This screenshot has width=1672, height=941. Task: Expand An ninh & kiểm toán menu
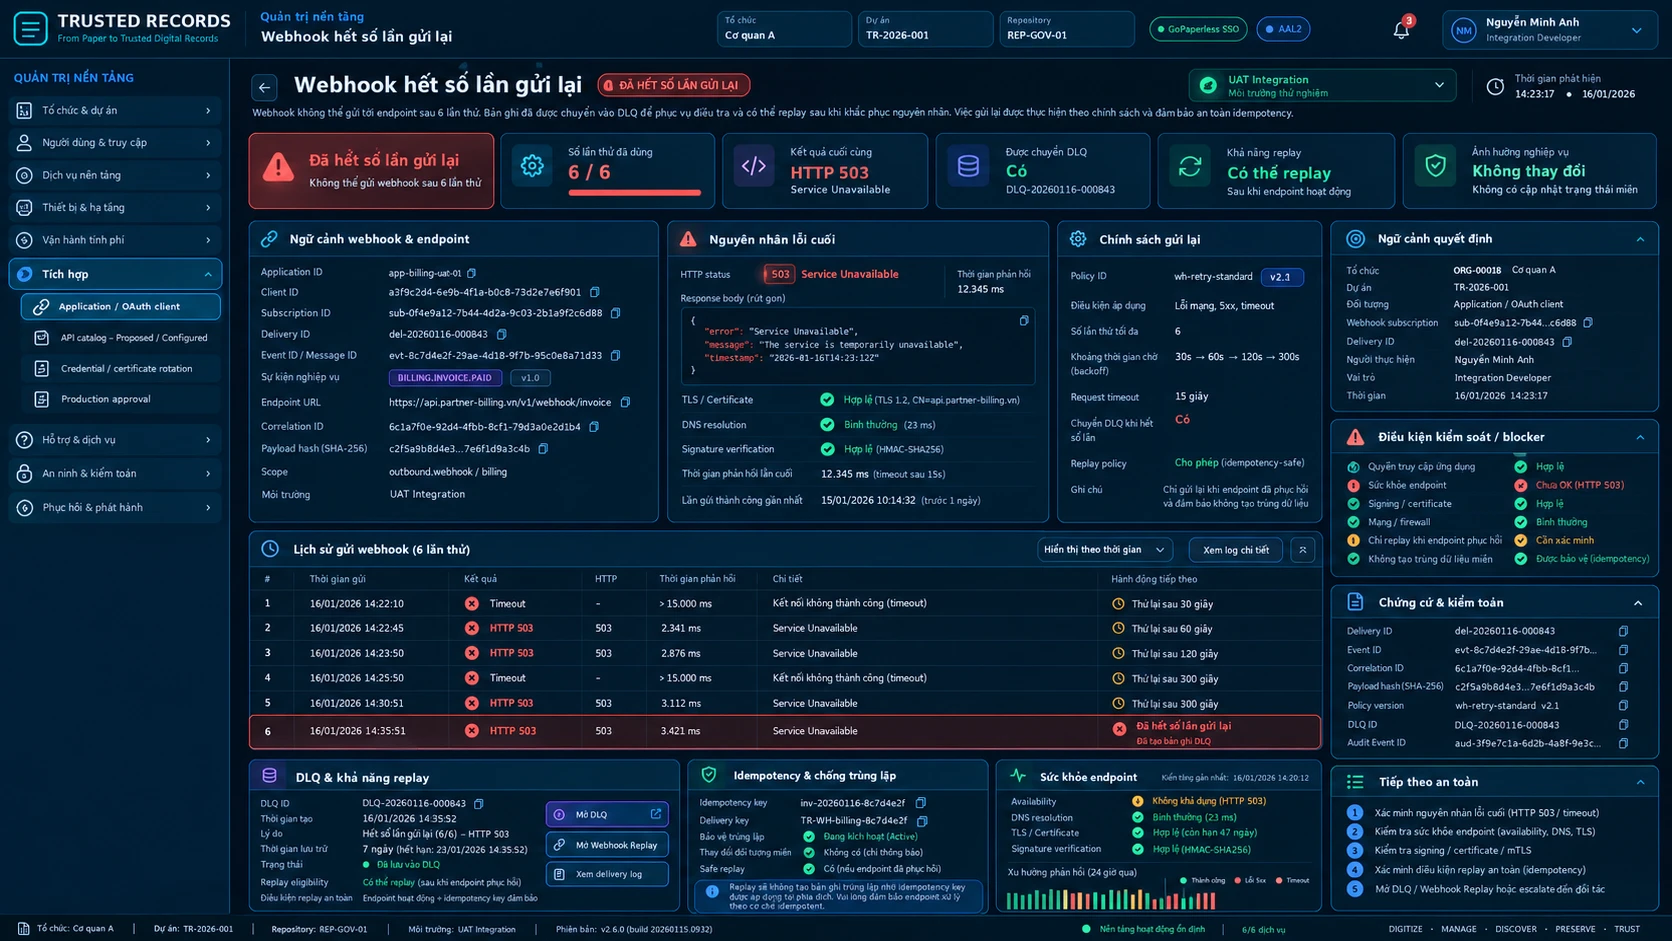coord(115,473)
